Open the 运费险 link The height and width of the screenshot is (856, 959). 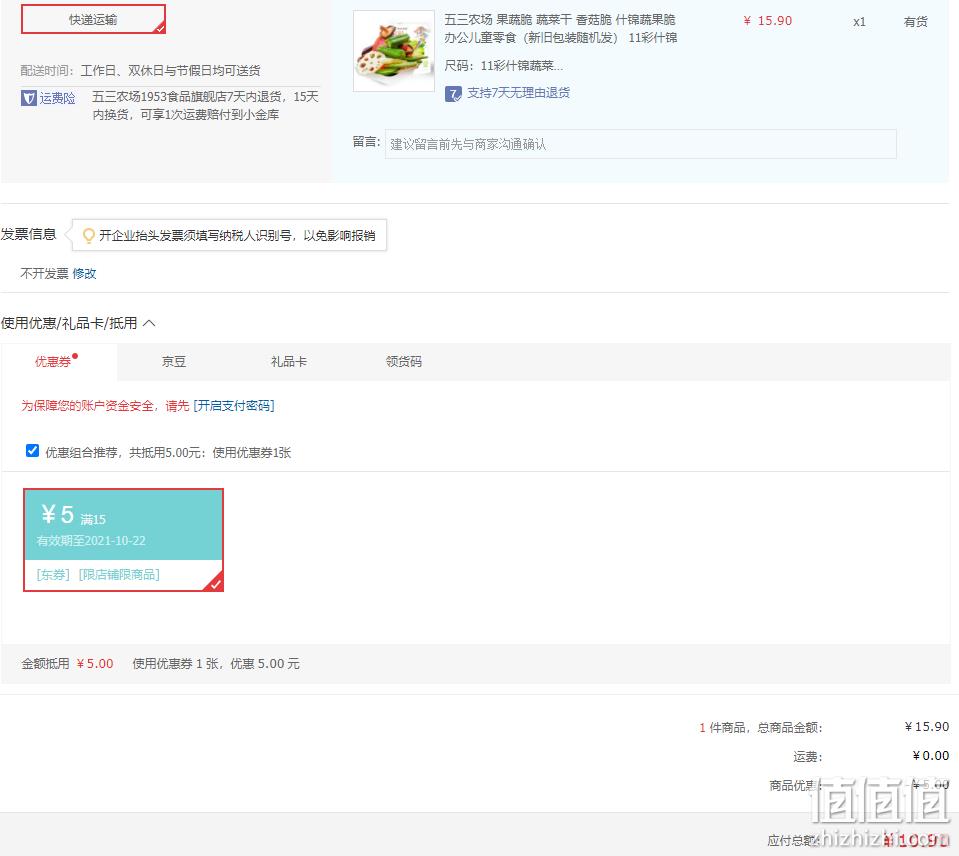pos(57,98)
